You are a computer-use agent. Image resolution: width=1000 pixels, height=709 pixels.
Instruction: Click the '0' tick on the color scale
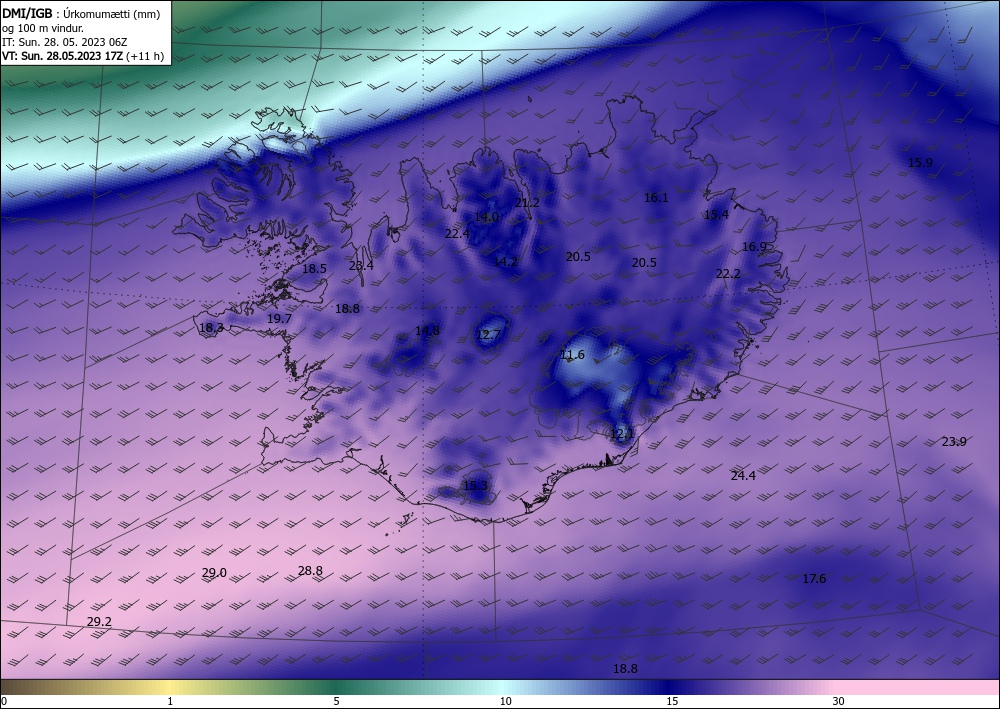(4, 701)
